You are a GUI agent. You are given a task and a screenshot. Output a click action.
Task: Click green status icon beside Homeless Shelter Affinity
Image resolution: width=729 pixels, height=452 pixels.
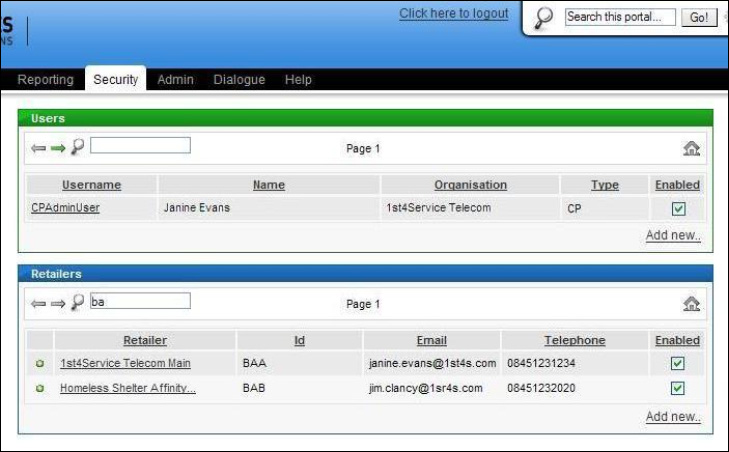[x=40, y=388]
